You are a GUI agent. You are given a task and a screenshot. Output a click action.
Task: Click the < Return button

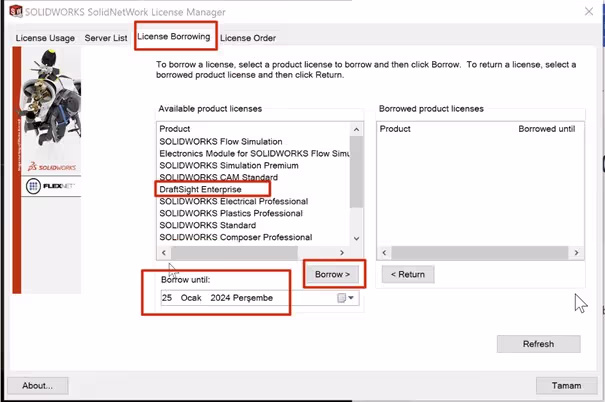tap(408, 274)
